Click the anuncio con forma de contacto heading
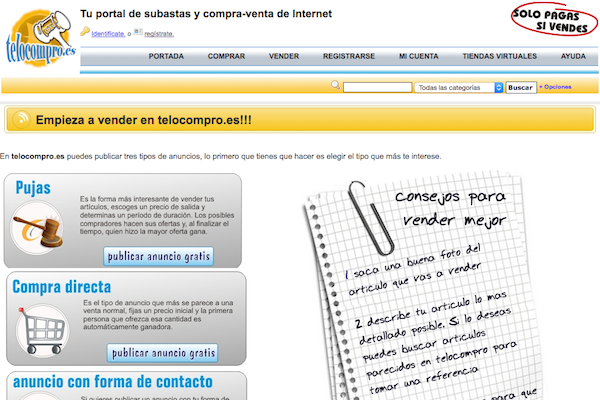The height and width of the screenshot is (400, 600). [113, 382]
